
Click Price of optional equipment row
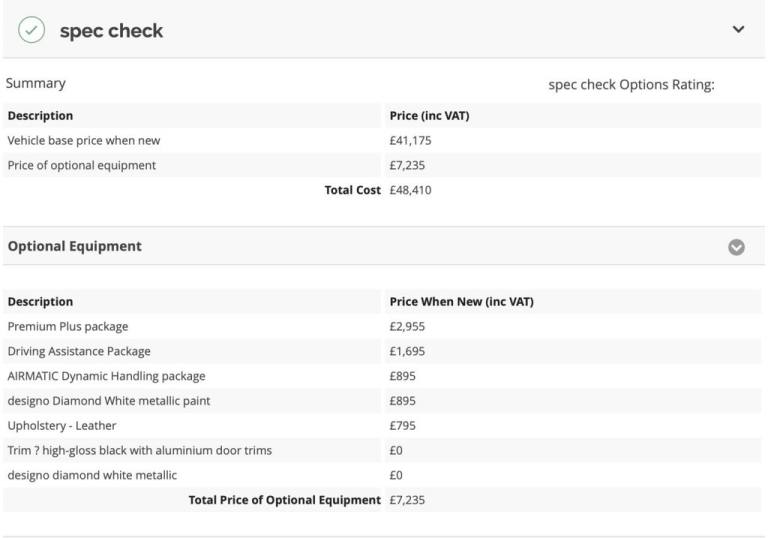[x=382, y=165]
